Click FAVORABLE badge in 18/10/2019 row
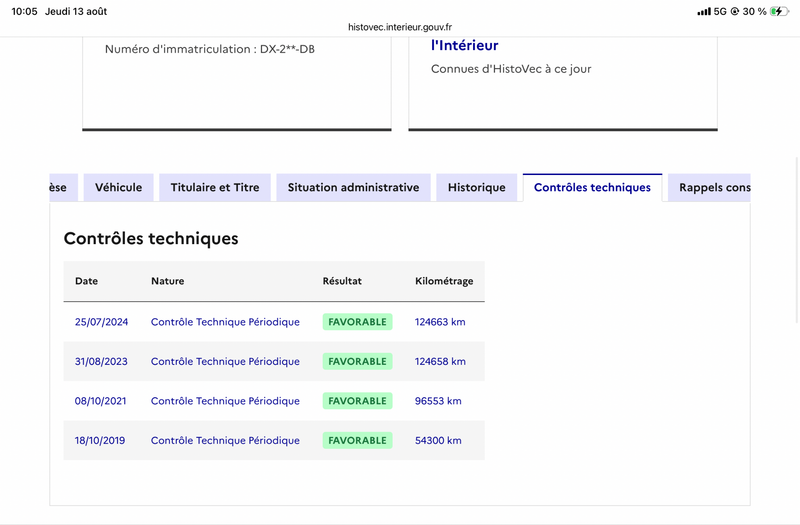800x525 pixels. (x=357, y=440)
